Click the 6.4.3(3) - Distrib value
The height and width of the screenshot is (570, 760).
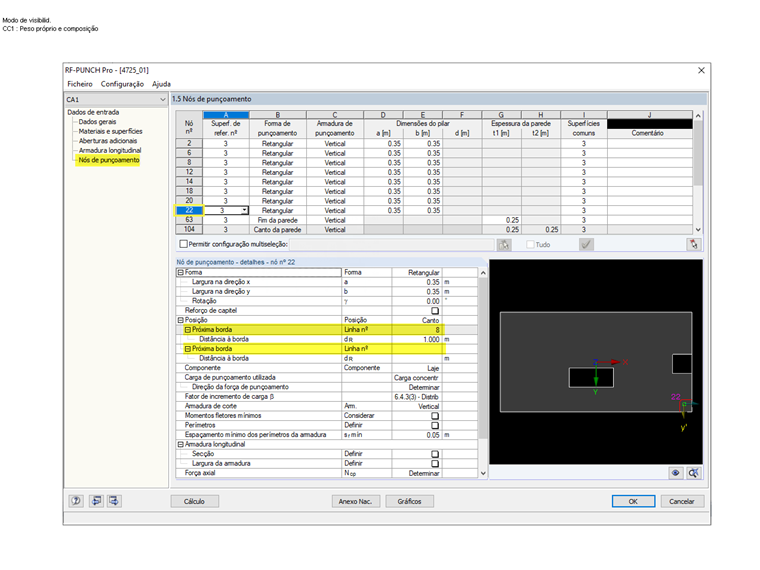[417, 396]
